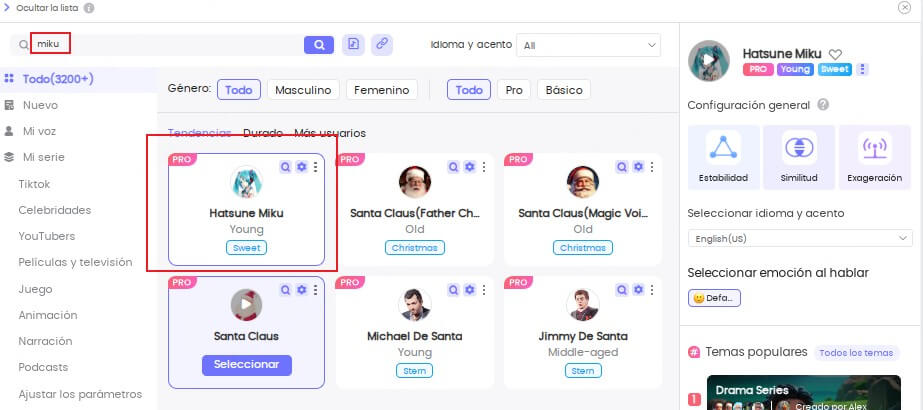
Task: Click the Estabilidad setting icon
Action: (x=723, y=148)
